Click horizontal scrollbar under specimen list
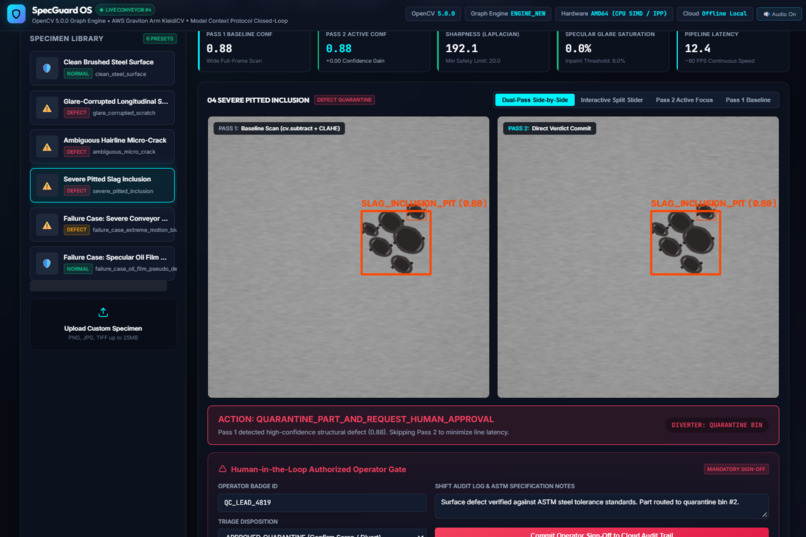The width and height of the screenshot is (806, 537). coord(98,286)
